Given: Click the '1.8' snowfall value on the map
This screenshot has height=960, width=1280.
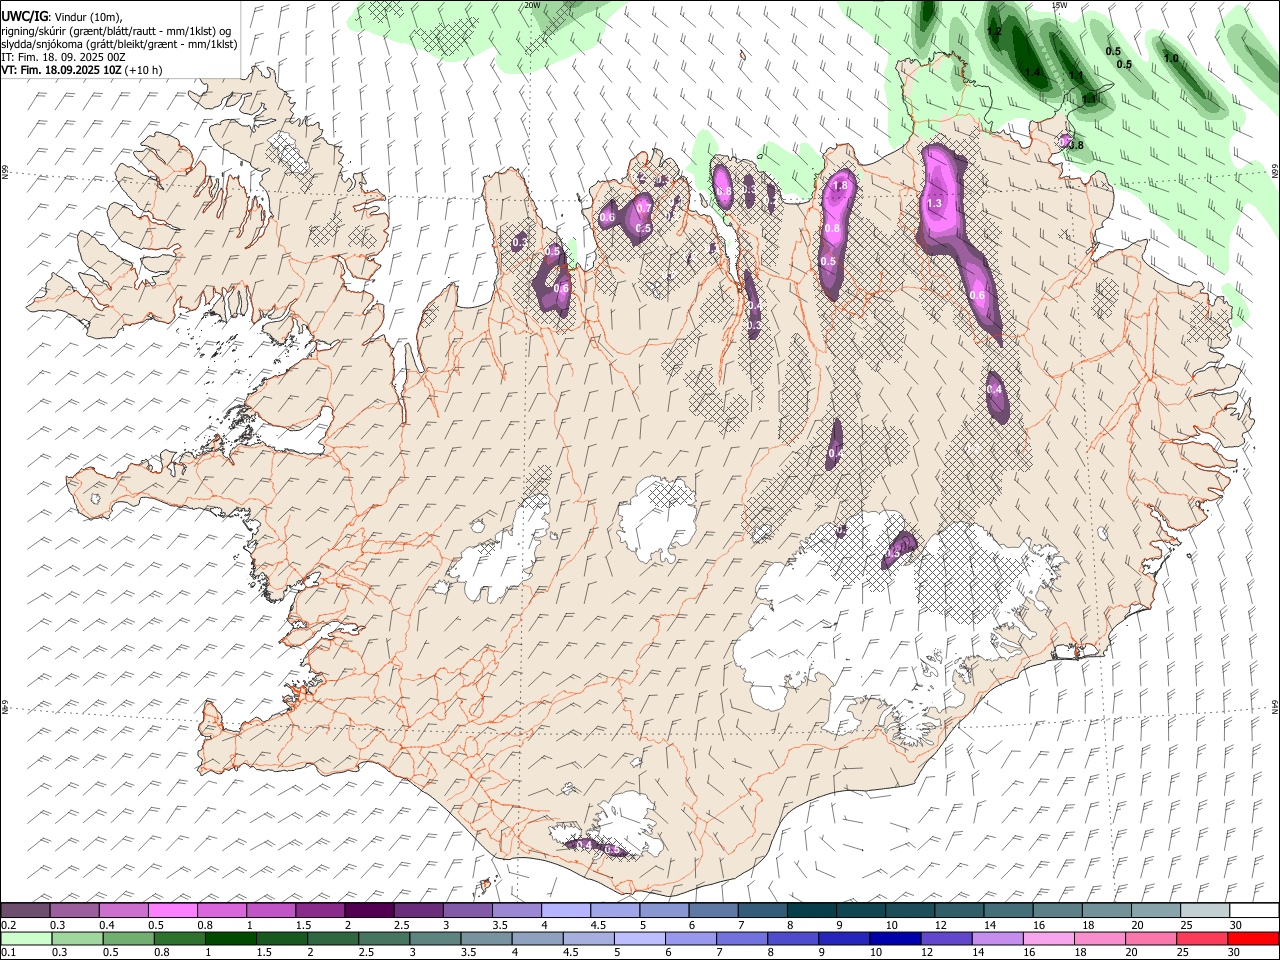Looking at the screenshot, I should pos(840,186).
